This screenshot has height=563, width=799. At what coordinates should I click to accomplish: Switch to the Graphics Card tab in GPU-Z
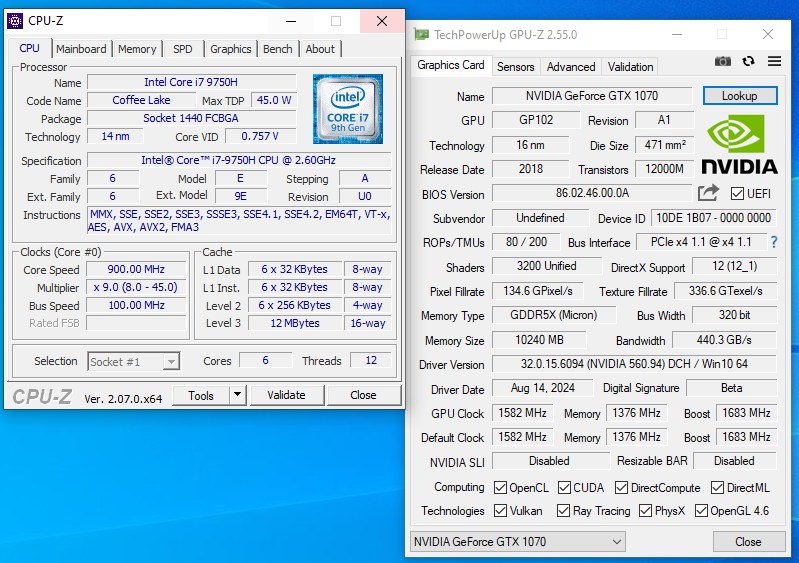[x=450, y=65]
